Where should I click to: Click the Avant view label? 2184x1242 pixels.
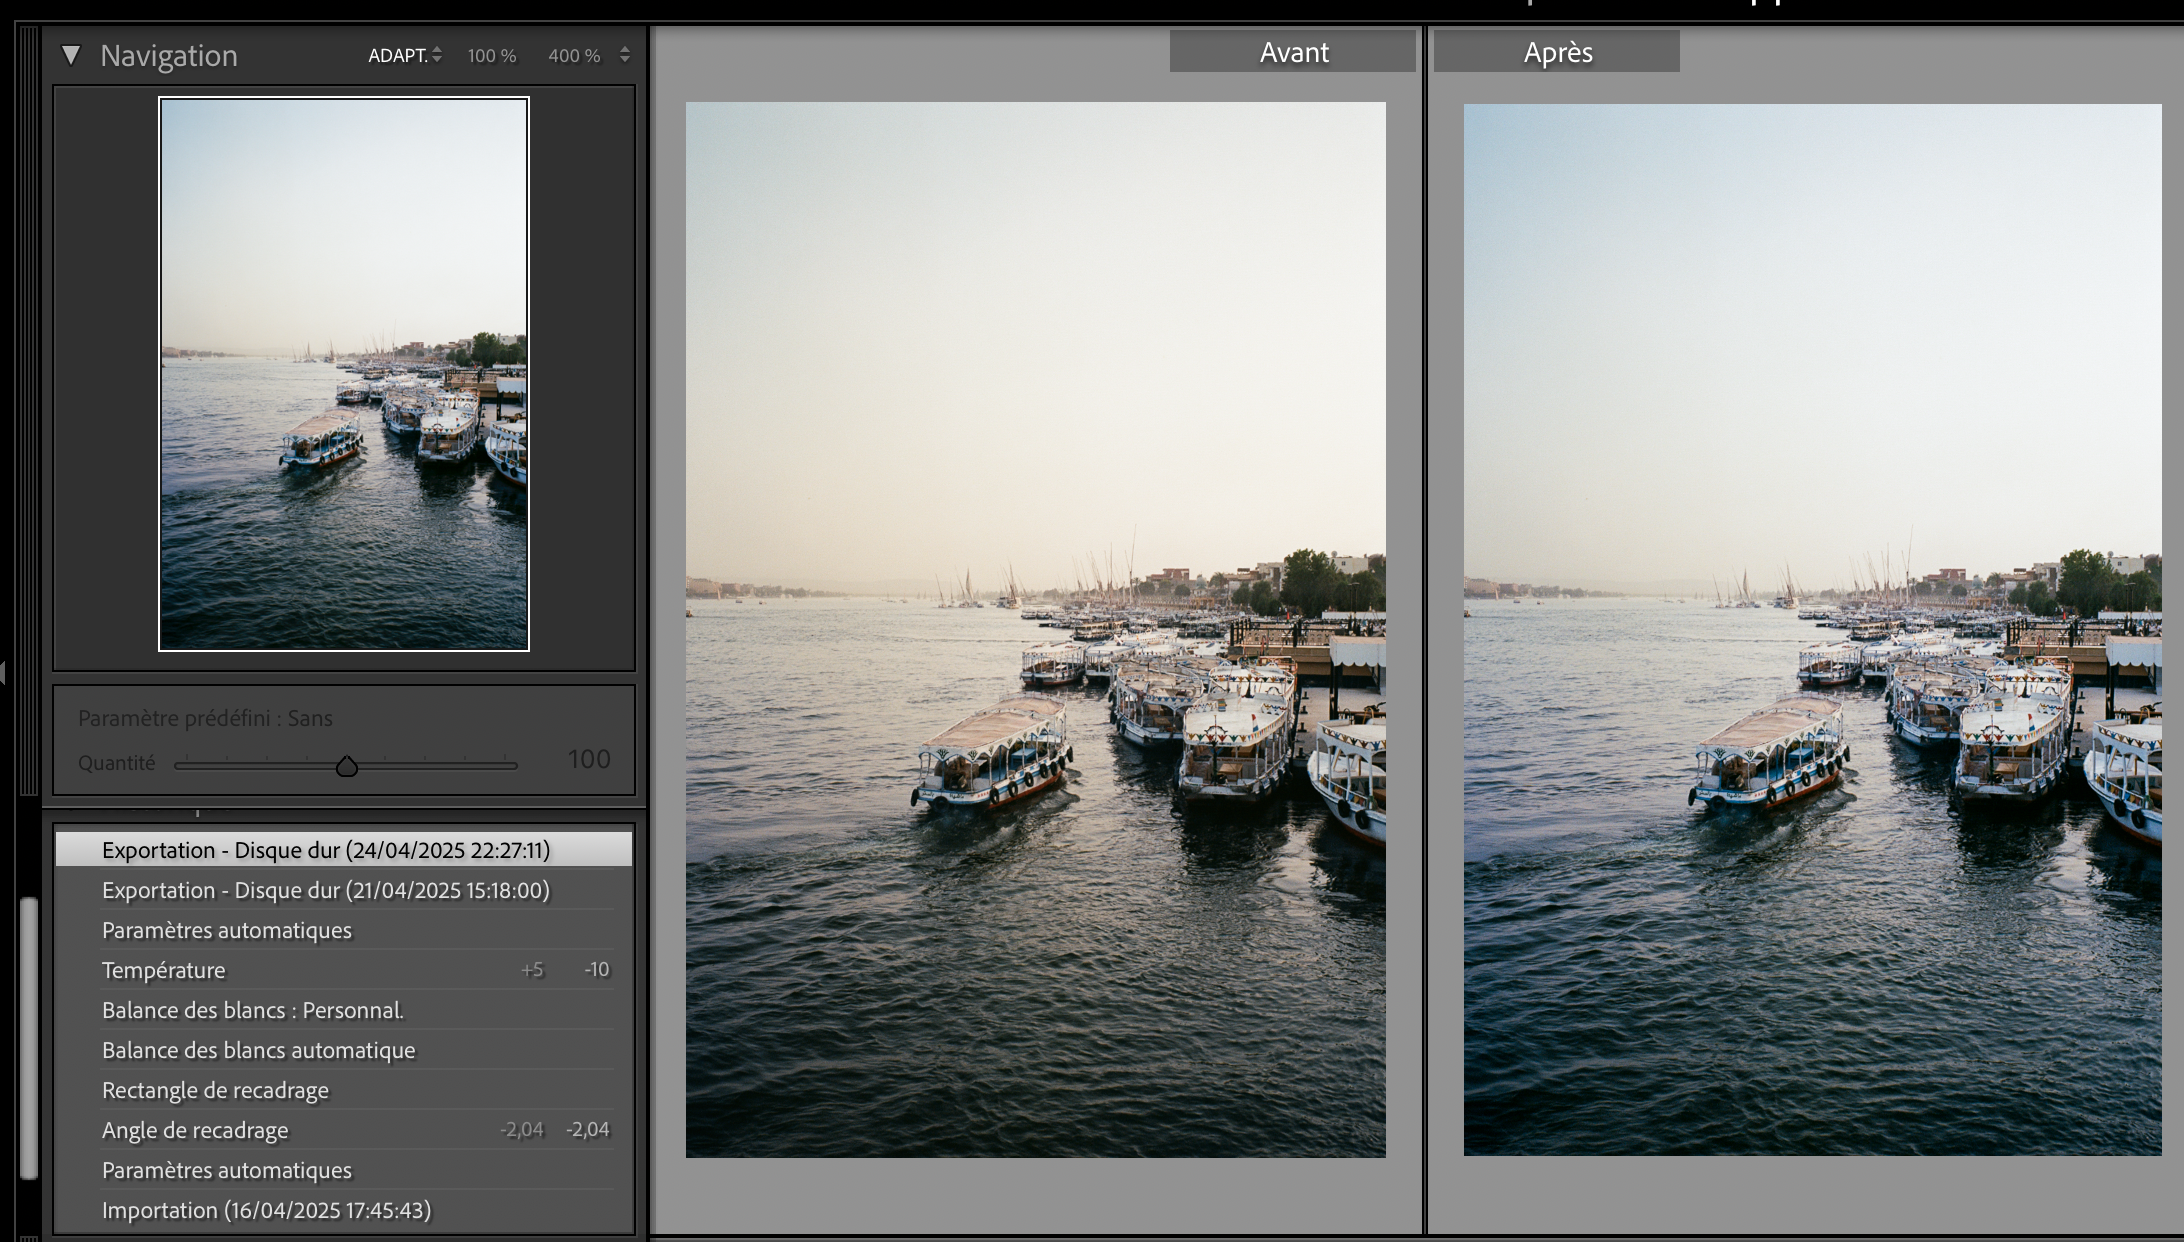click(x=1293, y=52)
